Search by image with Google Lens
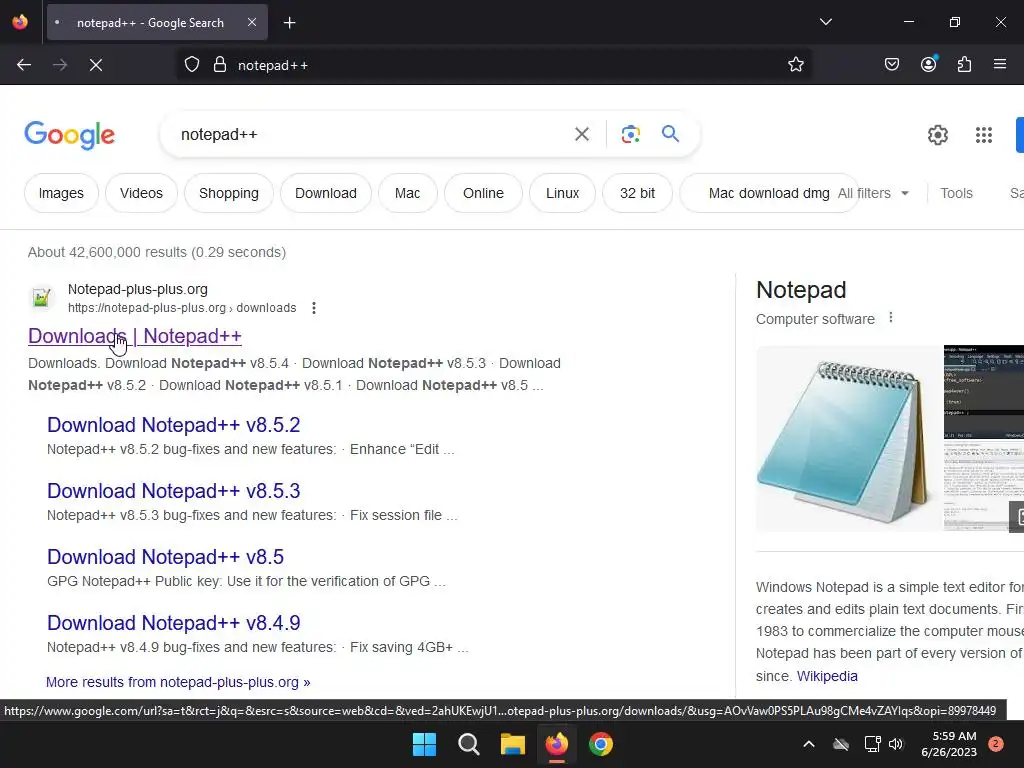Screen dimensions: 1024x768 [630, 134]
